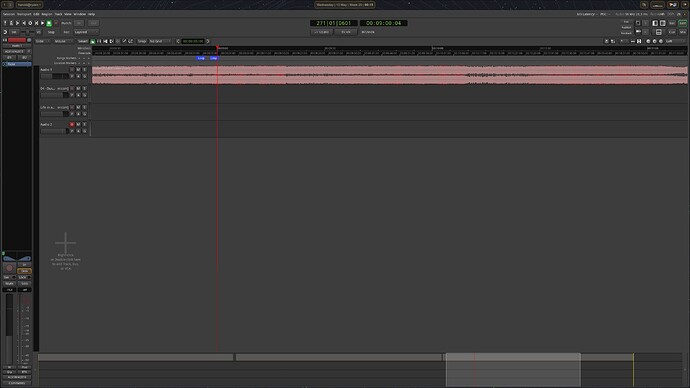Click the global record arm transport button
Screen dimensions: 690x388
click(56, 23)
